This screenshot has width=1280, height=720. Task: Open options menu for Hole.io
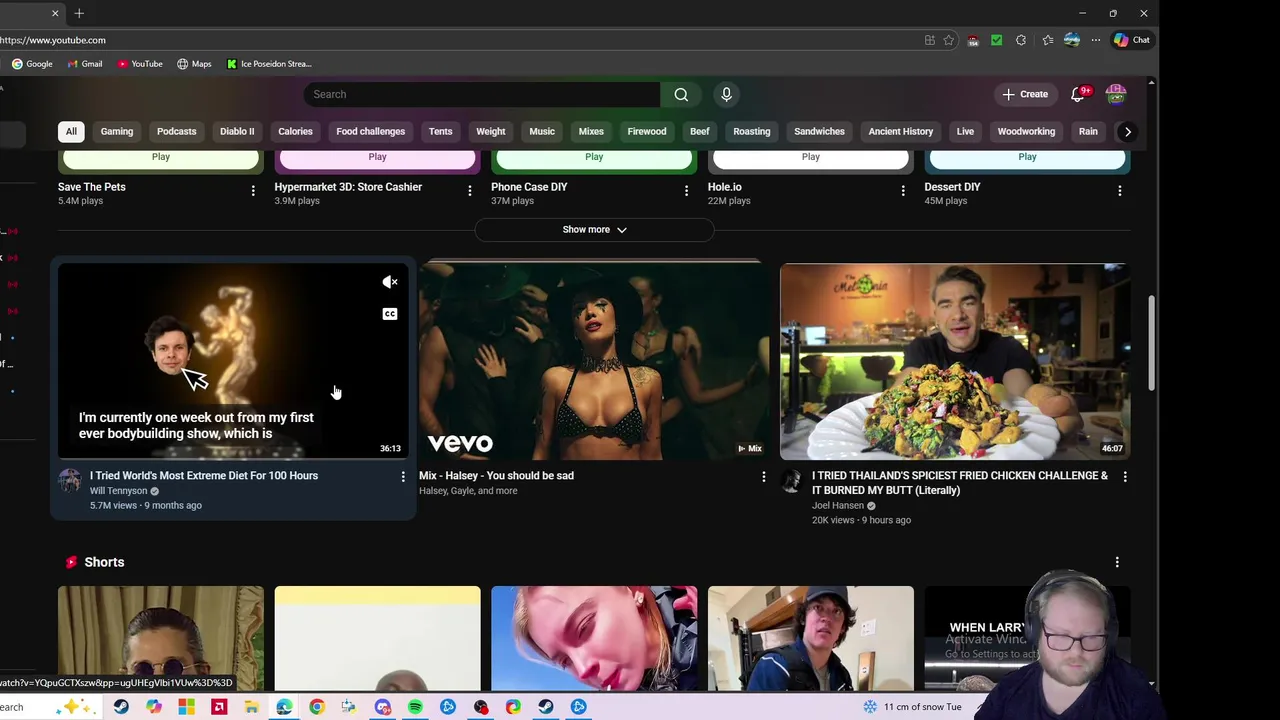coord(903,190)
